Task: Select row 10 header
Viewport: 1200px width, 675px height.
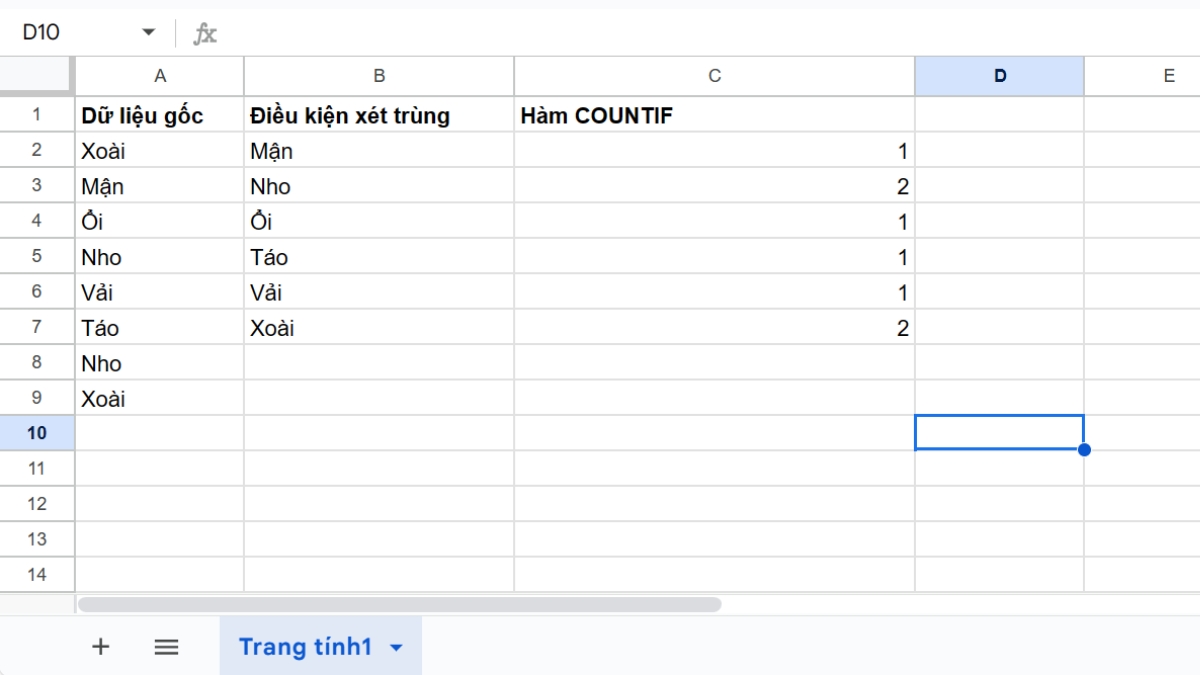Action: 37,433
